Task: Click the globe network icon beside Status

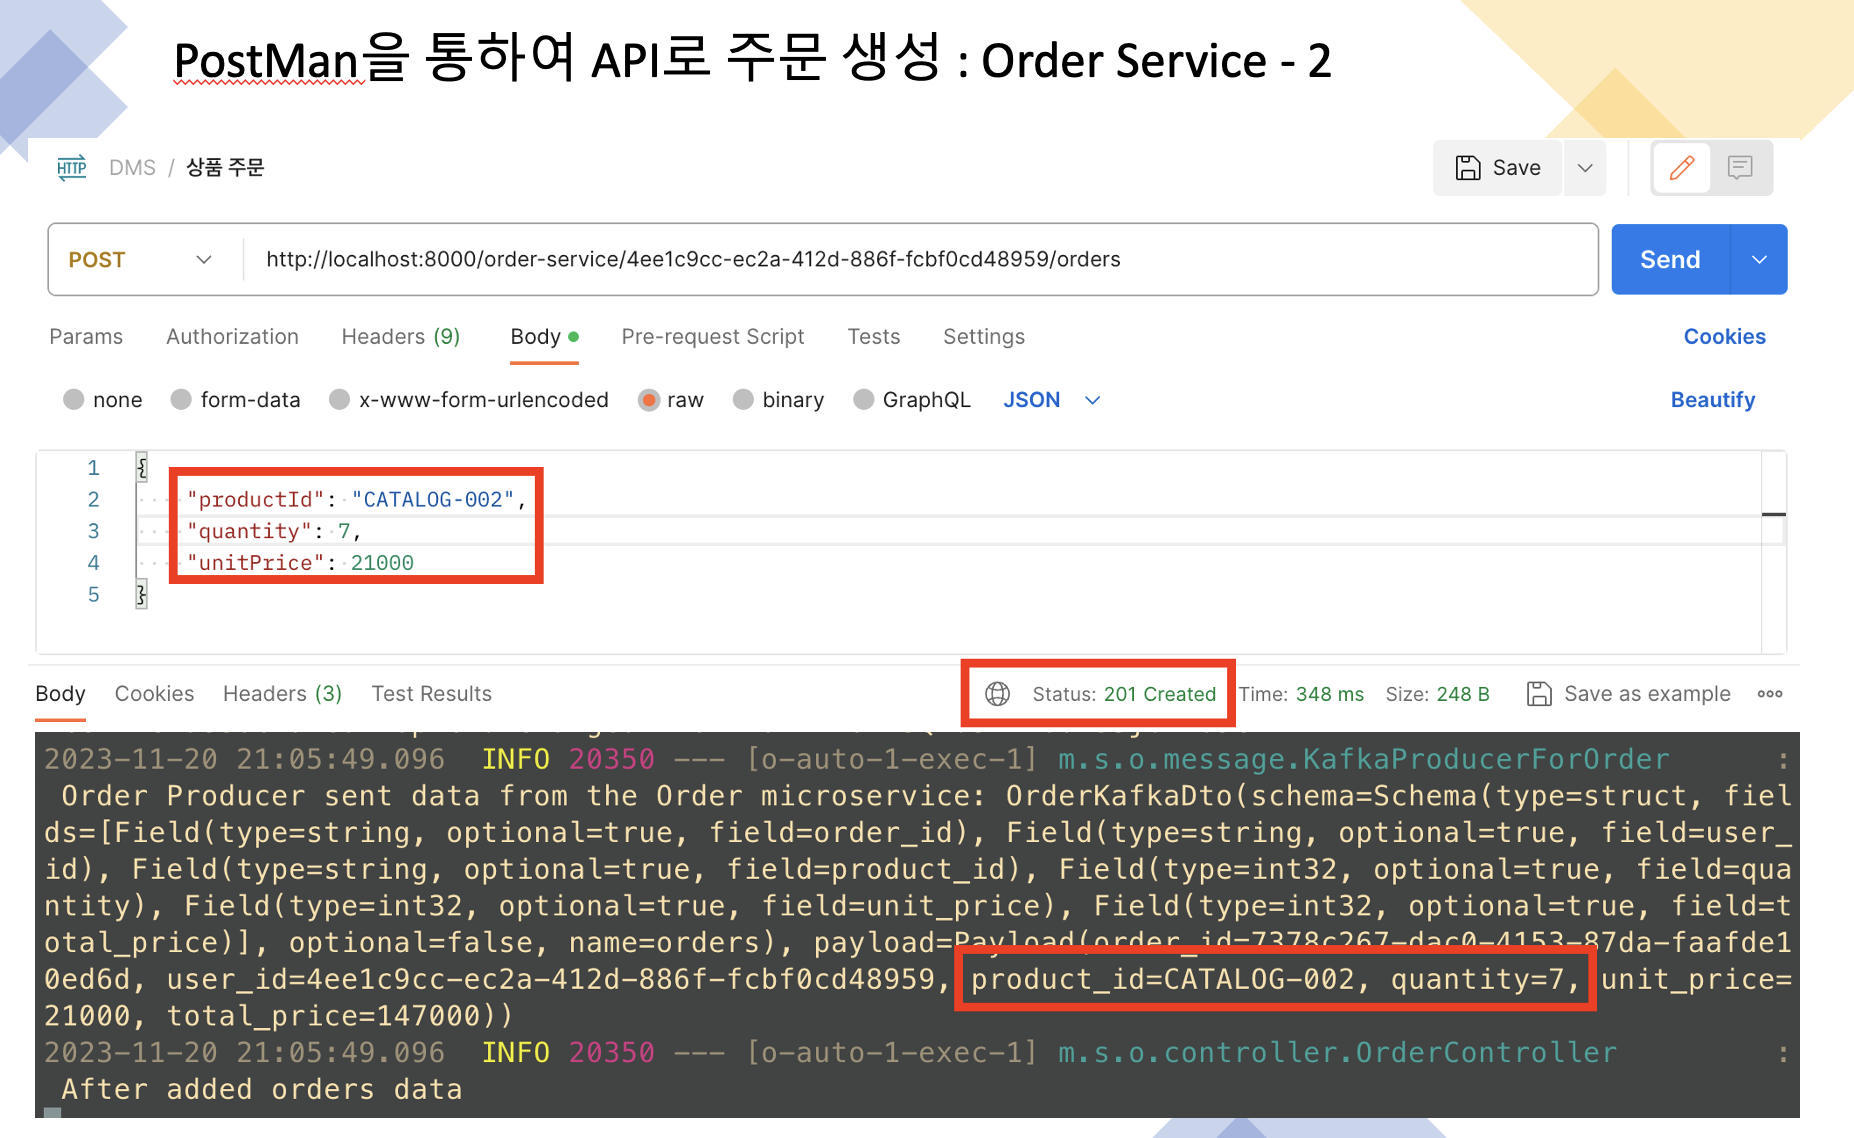Action: [997, 694]
